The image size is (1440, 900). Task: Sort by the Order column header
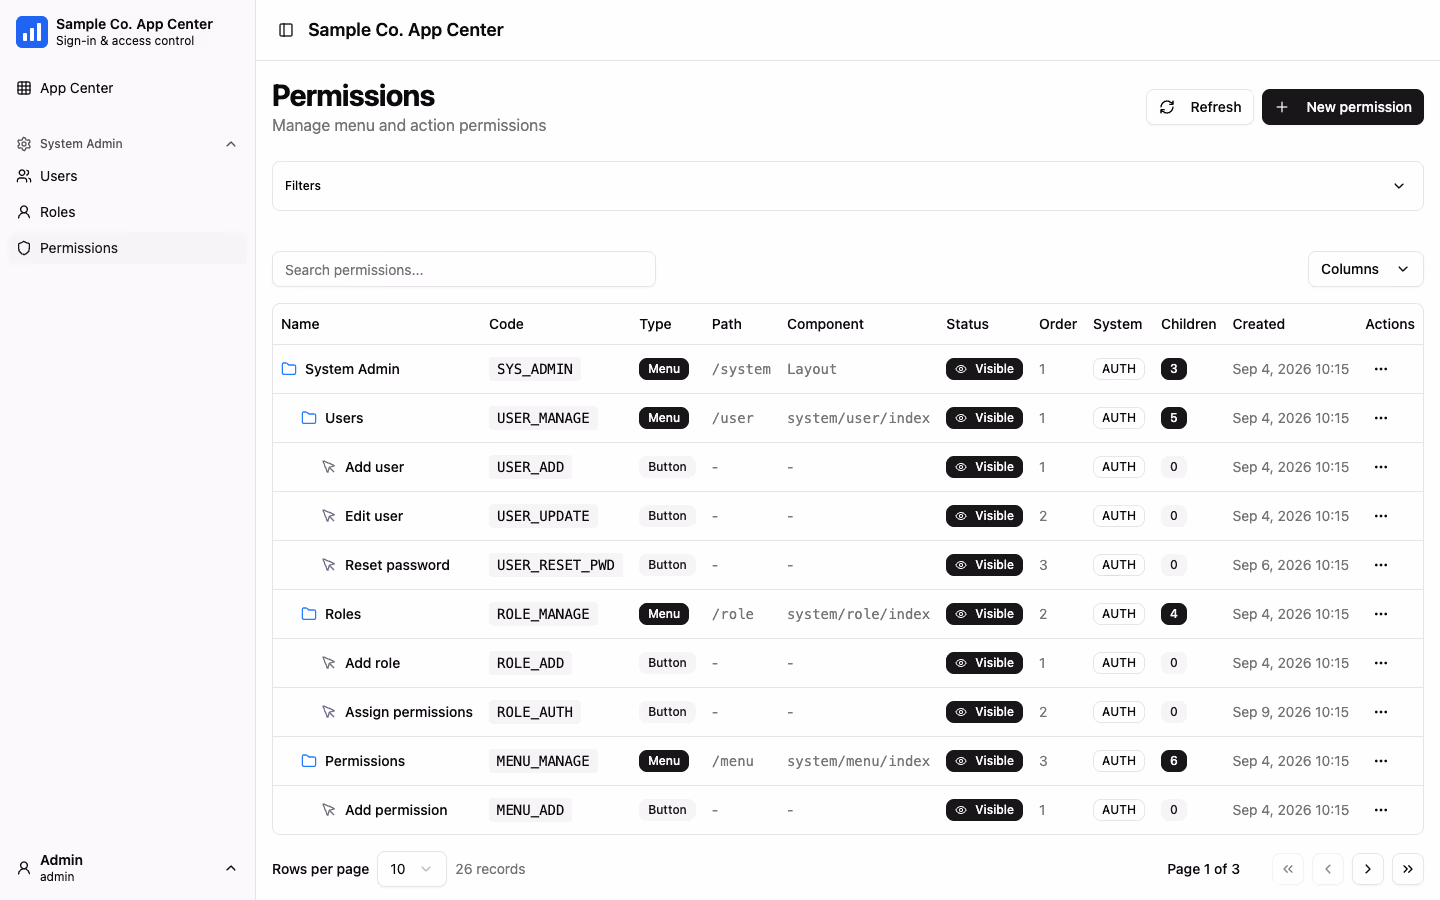[1058, 324]
